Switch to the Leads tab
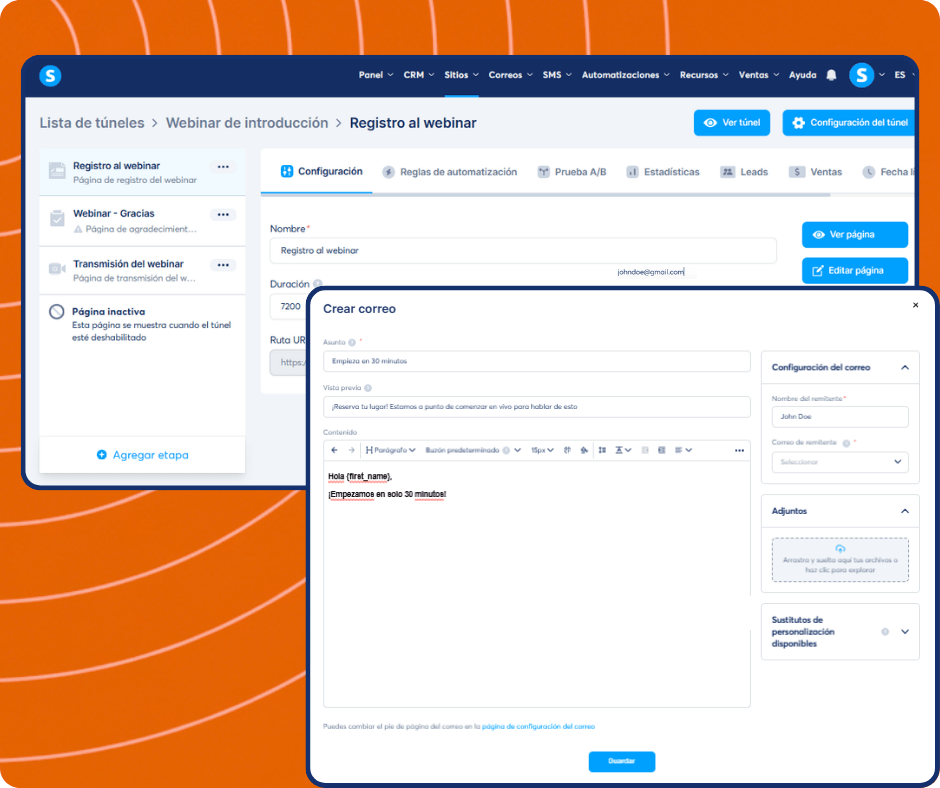This screenshot has height=788, width=940. [744, 172]
